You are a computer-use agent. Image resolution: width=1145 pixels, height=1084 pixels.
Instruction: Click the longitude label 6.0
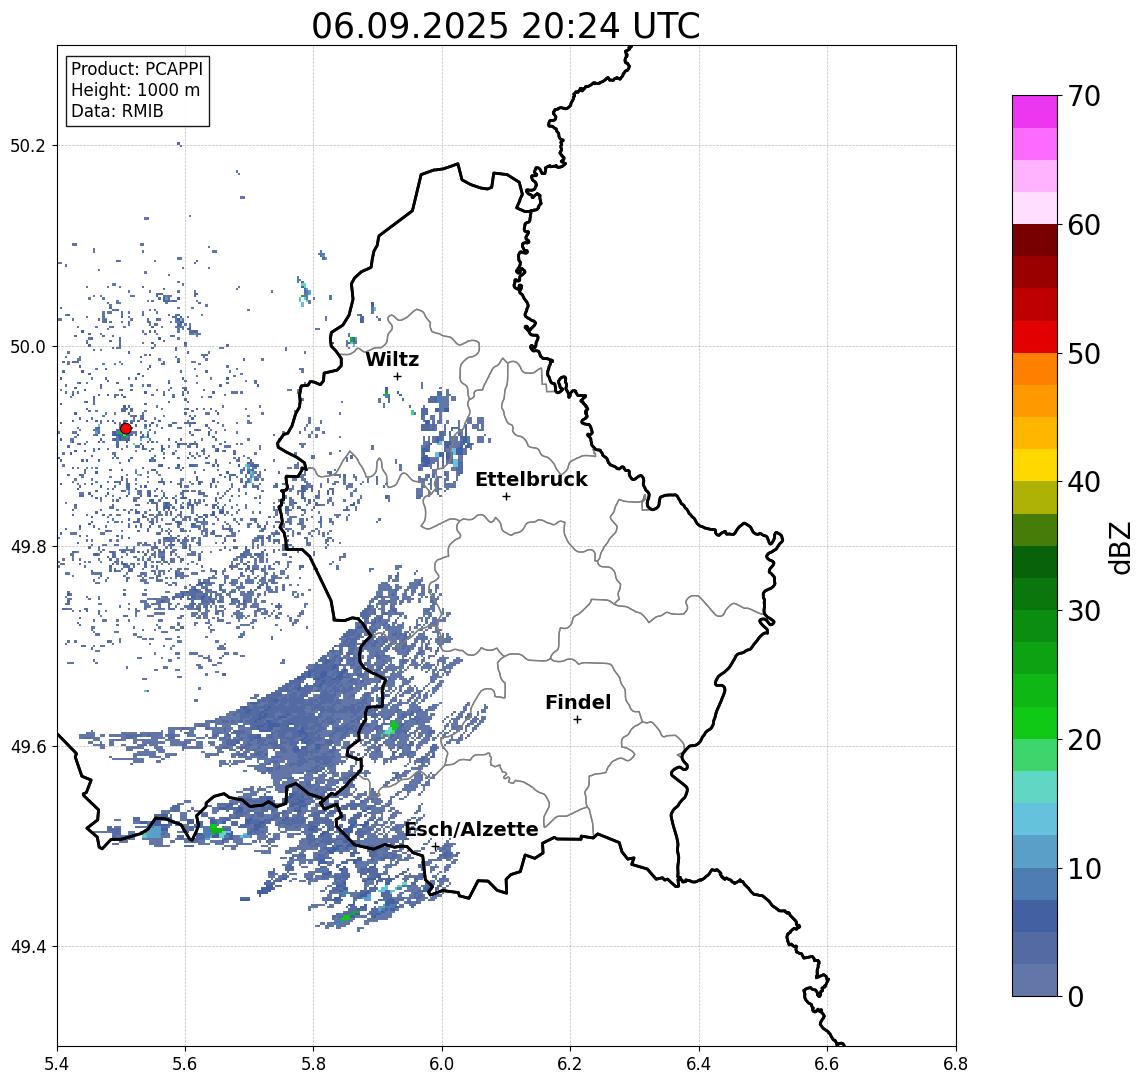[442, 1064]
